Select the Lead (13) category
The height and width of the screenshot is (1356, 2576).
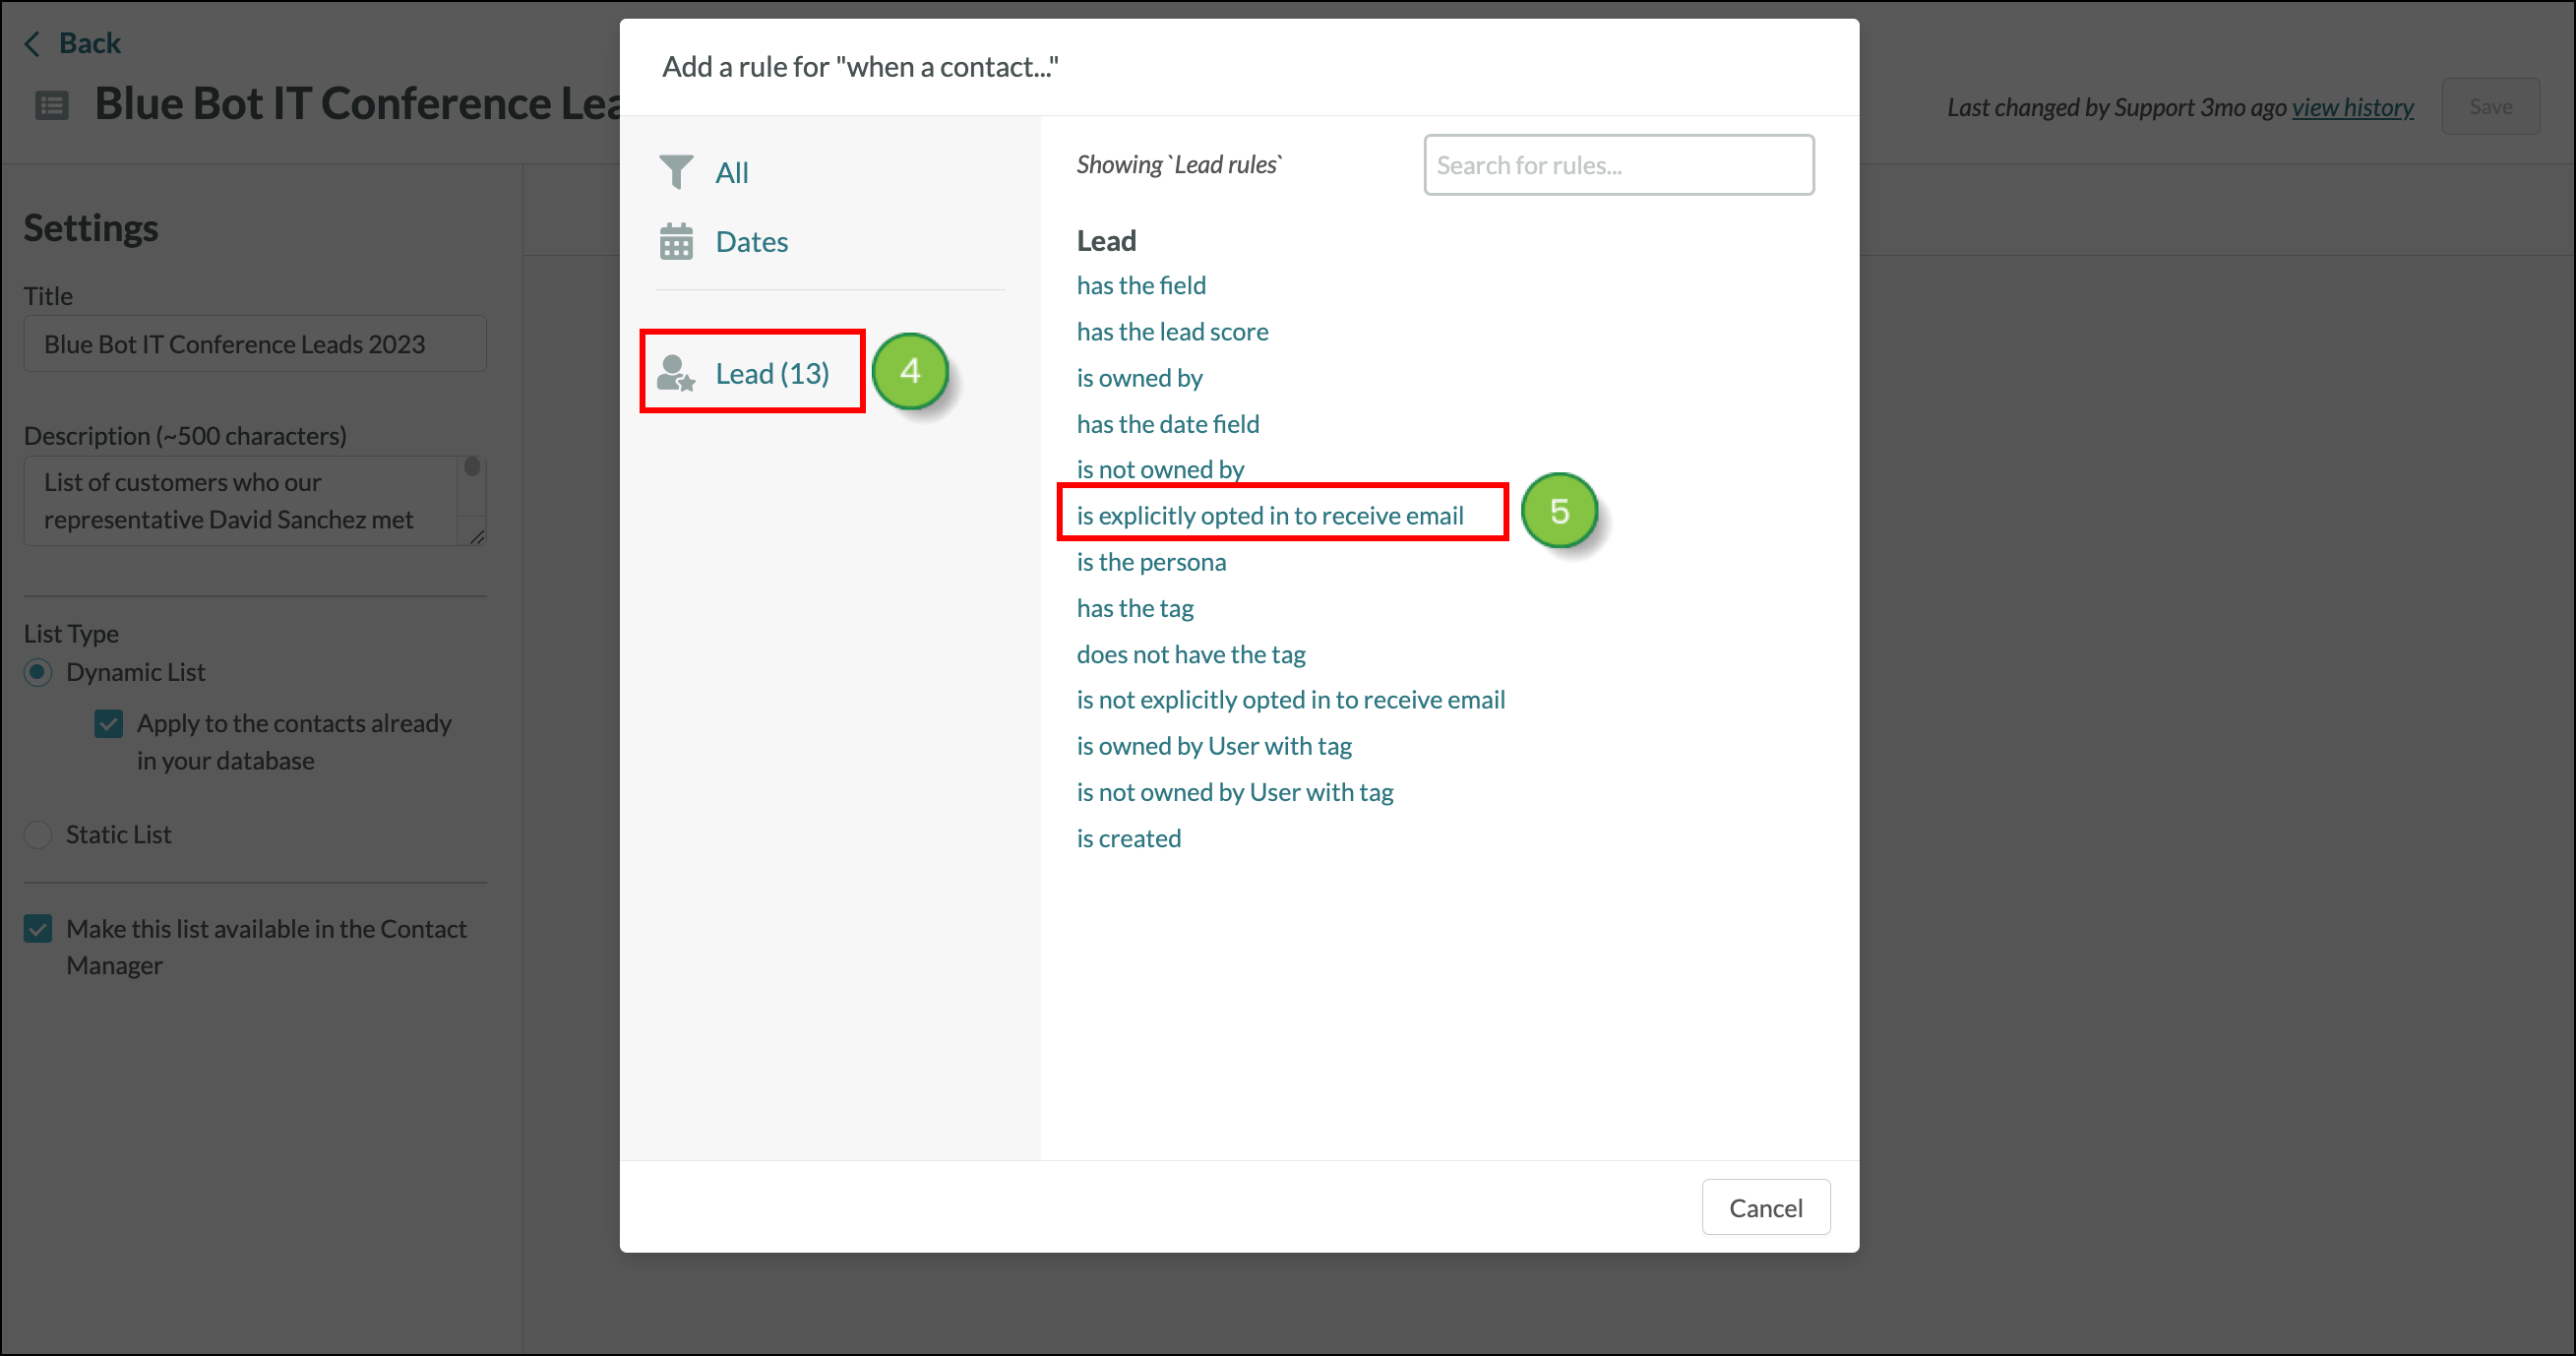(x=772, y=373)
